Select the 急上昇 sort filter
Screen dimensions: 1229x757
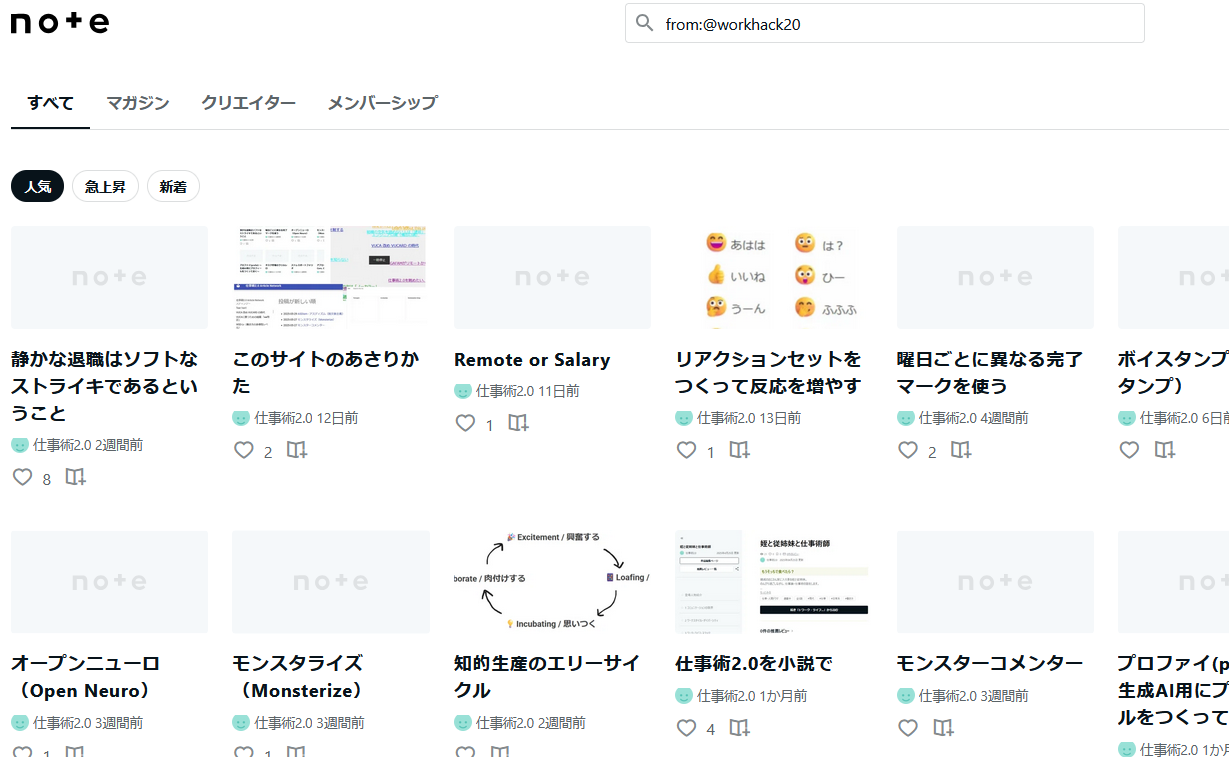(x=105, y=187)
